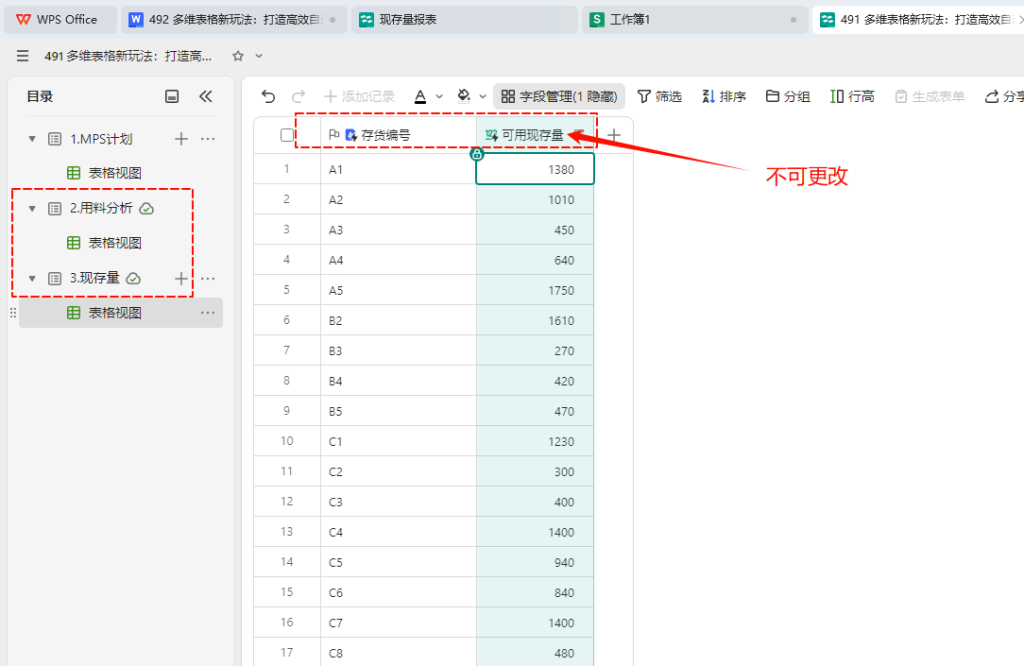Switch to 491 多维表格新玩法 tab
1024x666 pixels.
(918, 20)
